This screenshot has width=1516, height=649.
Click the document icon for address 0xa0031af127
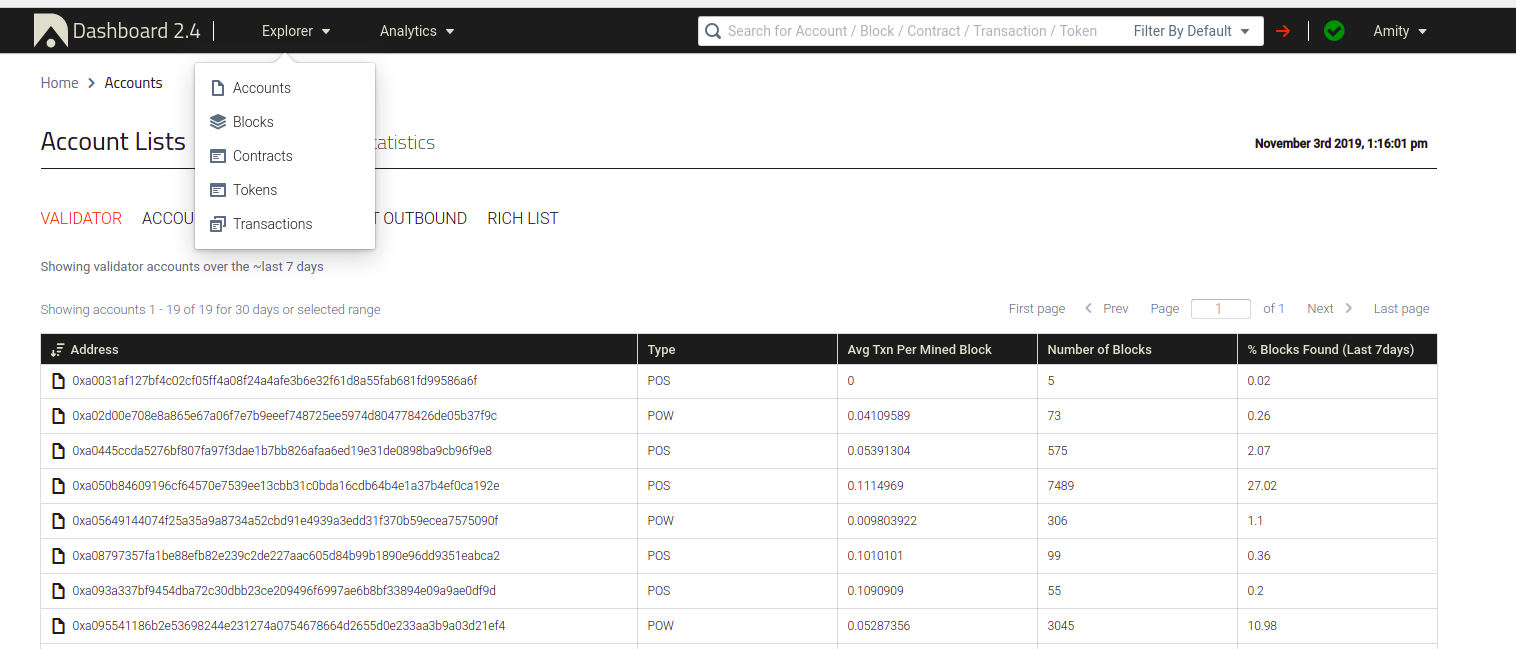pyautogui.click(x=59, y=381)
